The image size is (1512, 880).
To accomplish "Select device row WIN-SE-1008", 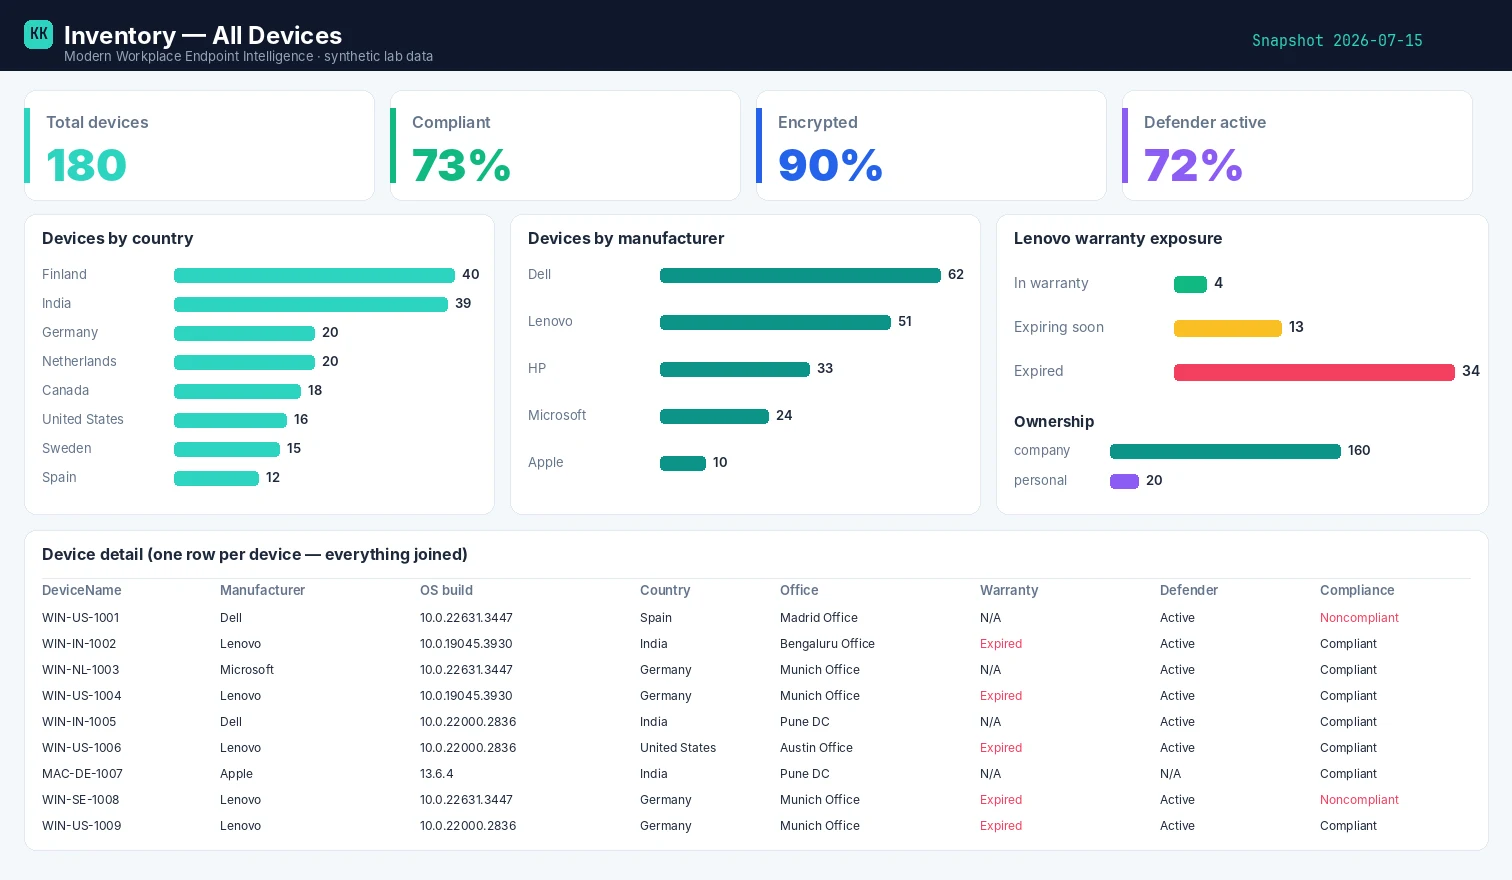I will [756, 800].
